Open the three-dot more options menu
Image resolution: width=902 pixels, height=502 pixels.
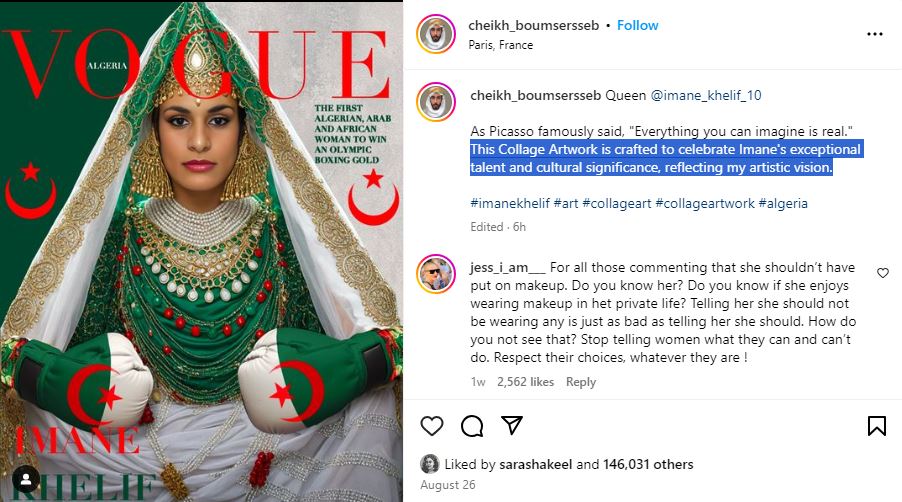pos(874,35)
